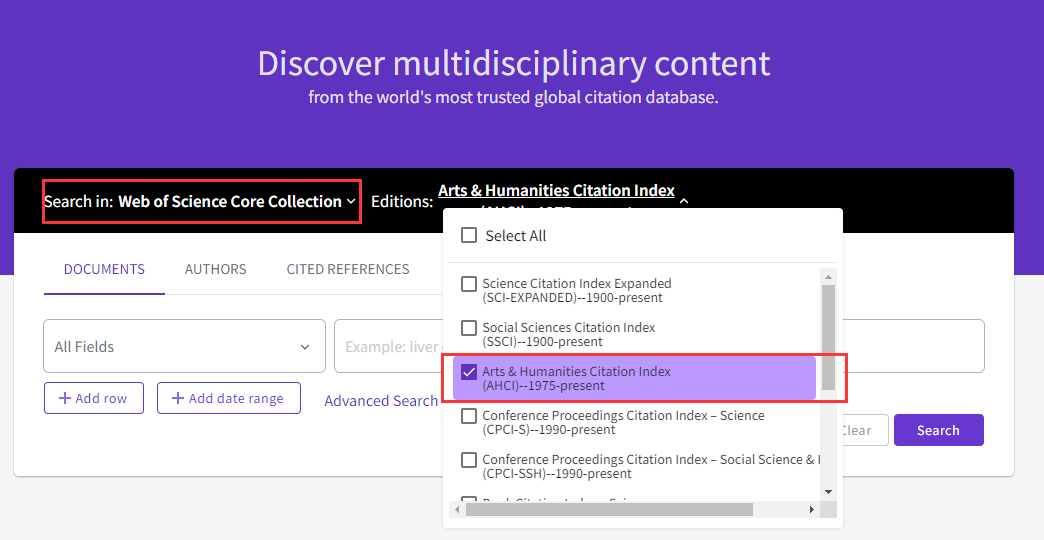The width and height of the screenshot is (1044, 540).
Task: Click the search query input field
Action: [x=390, y=347]
